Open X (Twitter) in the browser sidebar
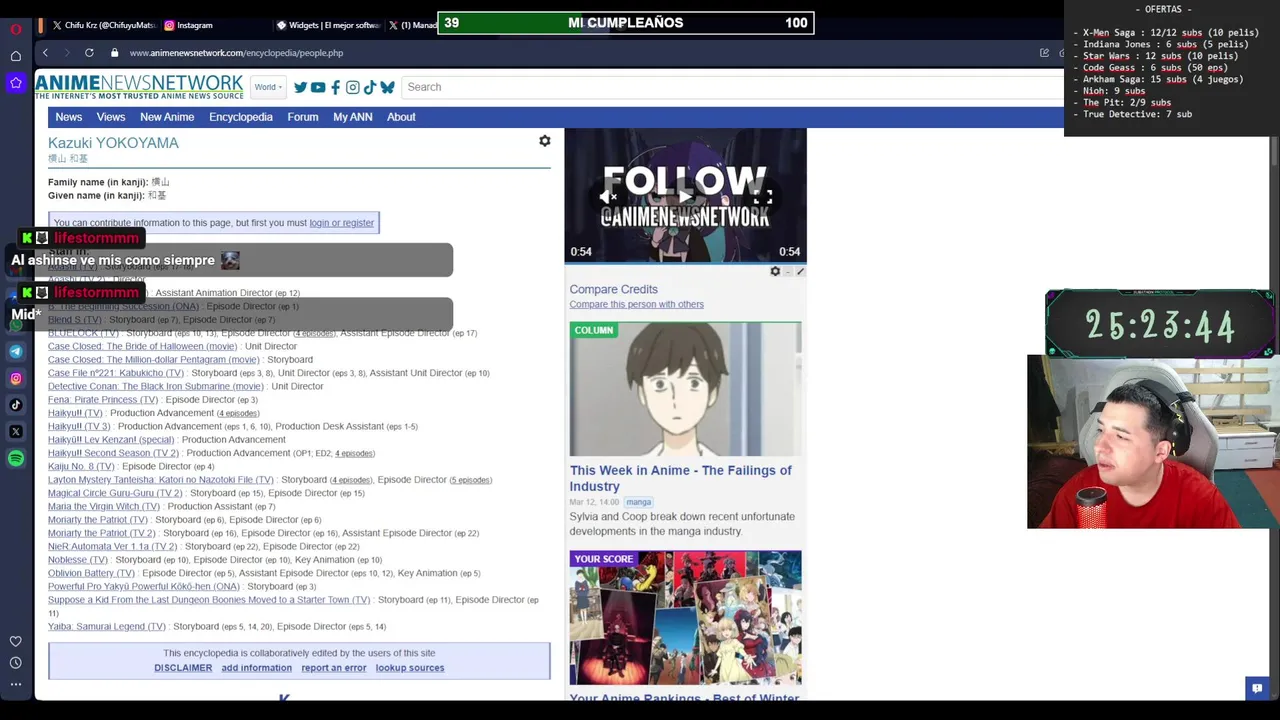 point(16,432)
